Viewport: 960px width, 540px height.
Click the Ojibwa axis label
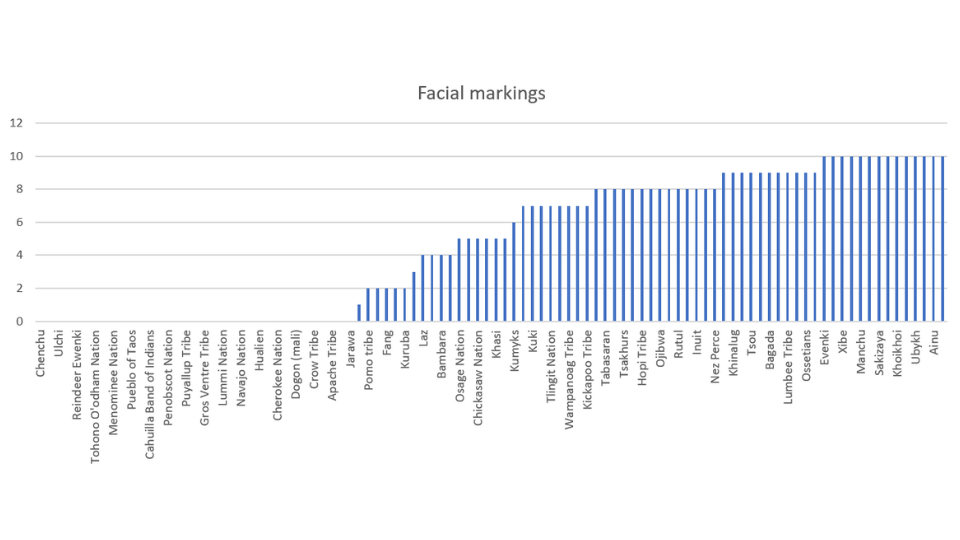661,348
